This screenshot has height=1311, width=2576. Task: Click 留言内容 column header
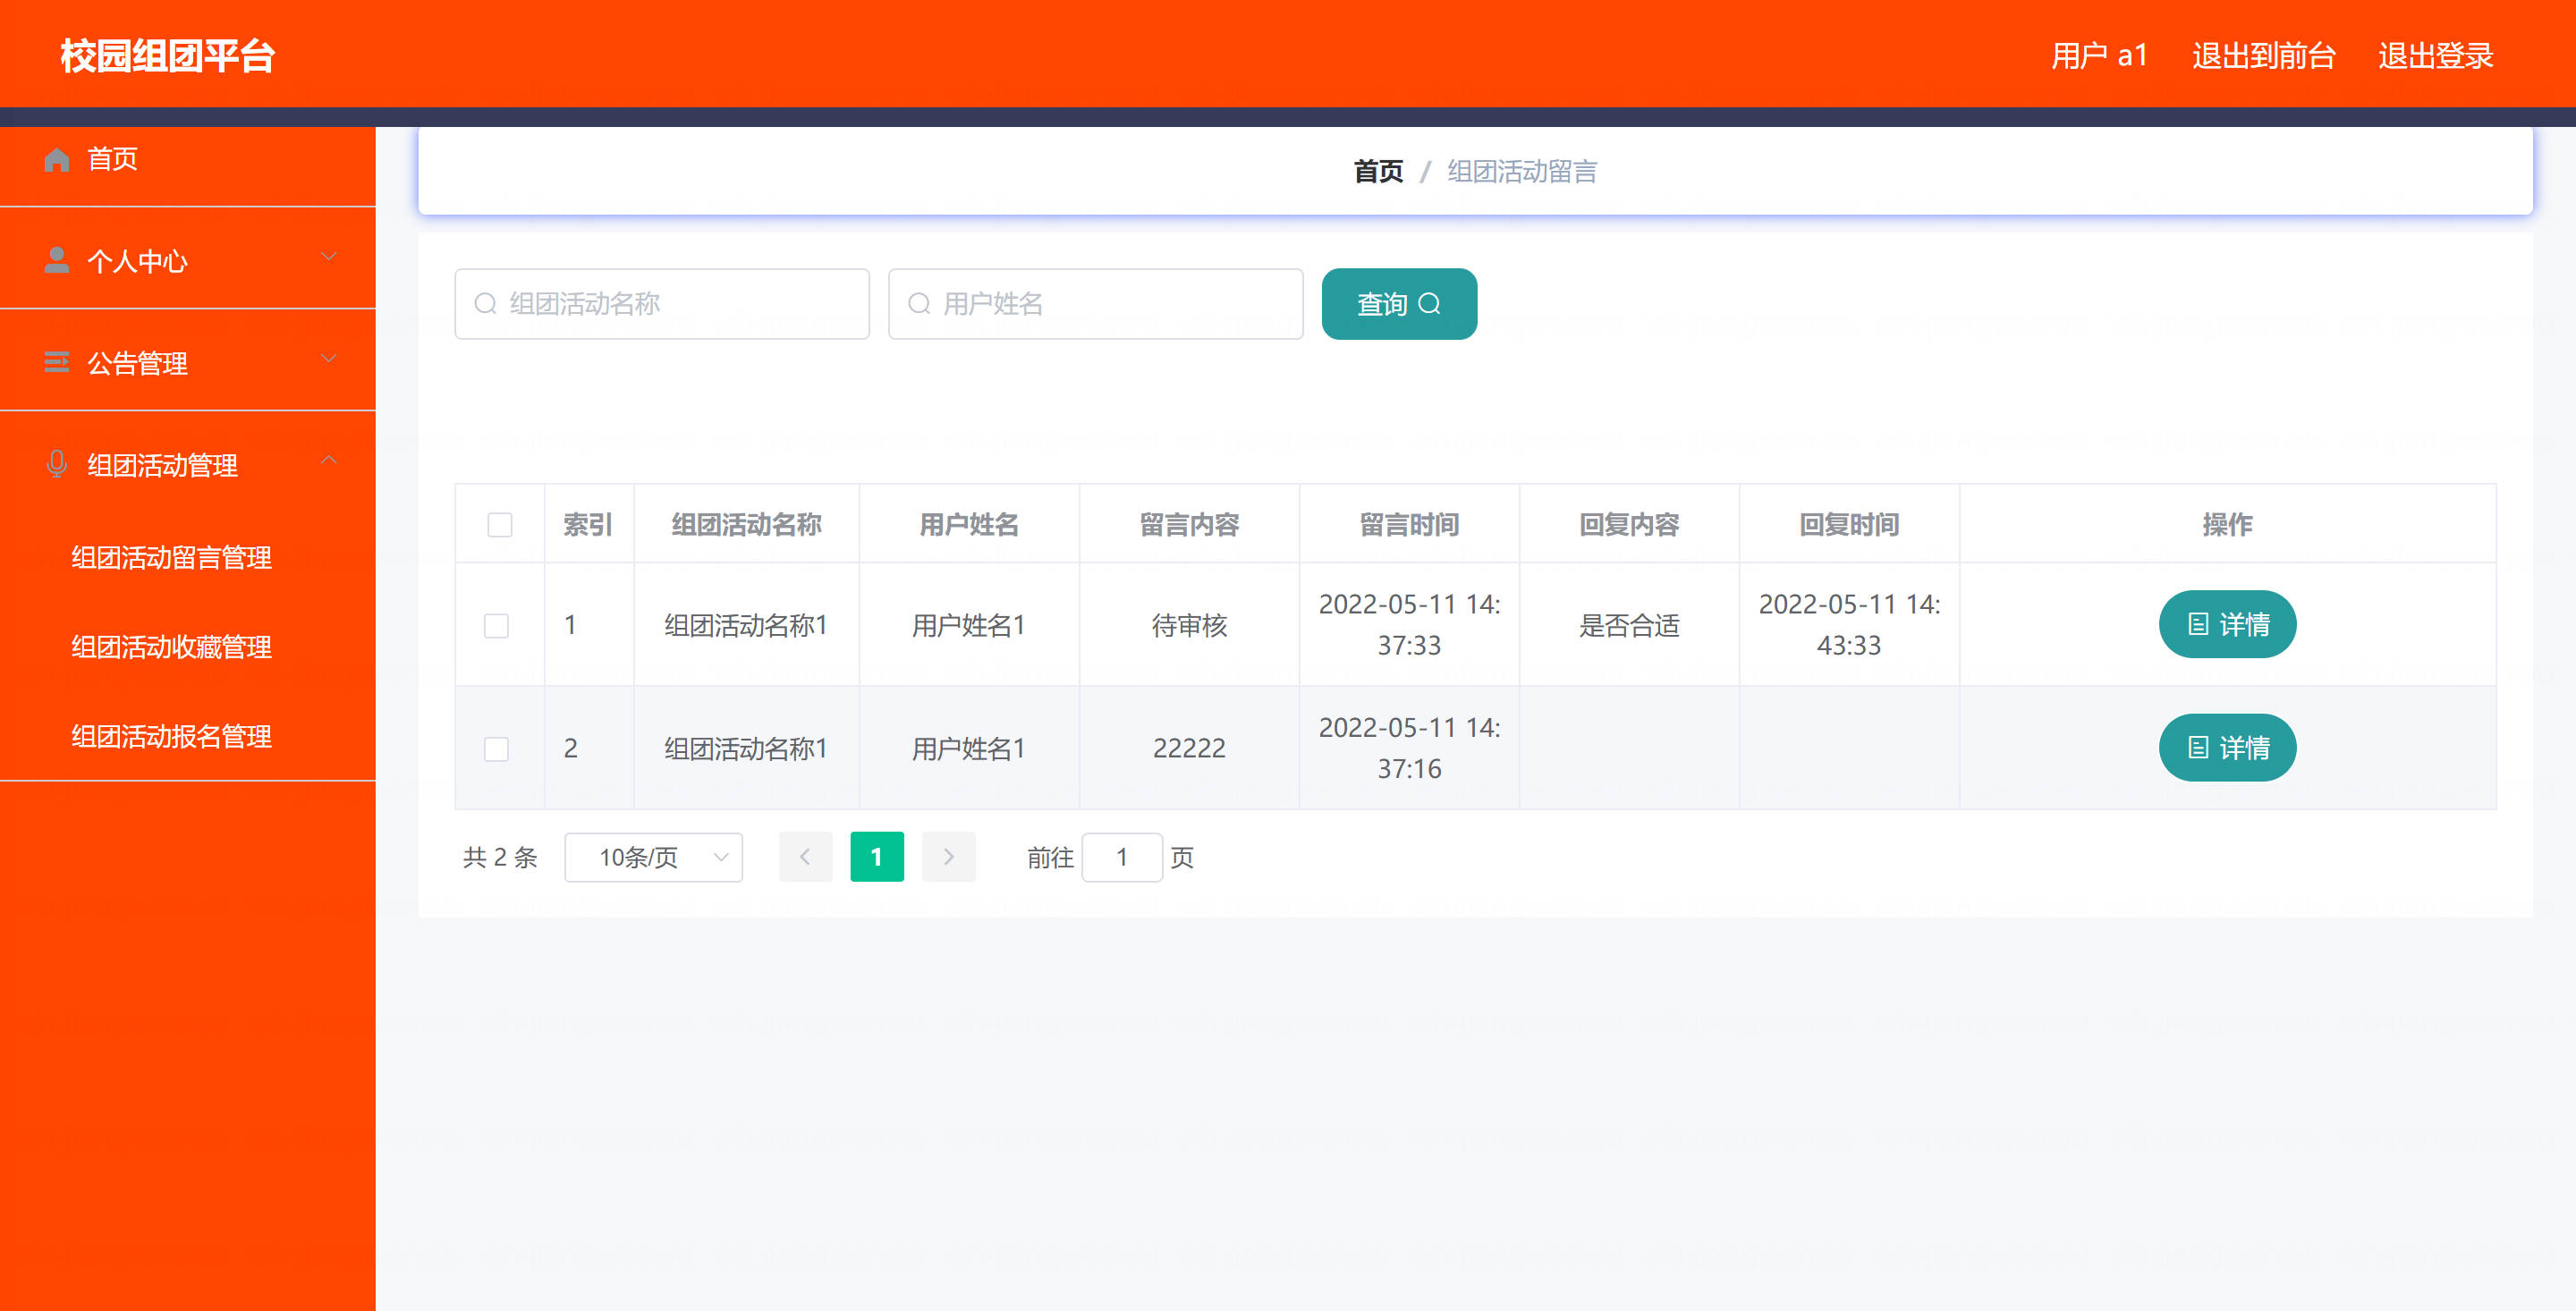point(1189,525)
